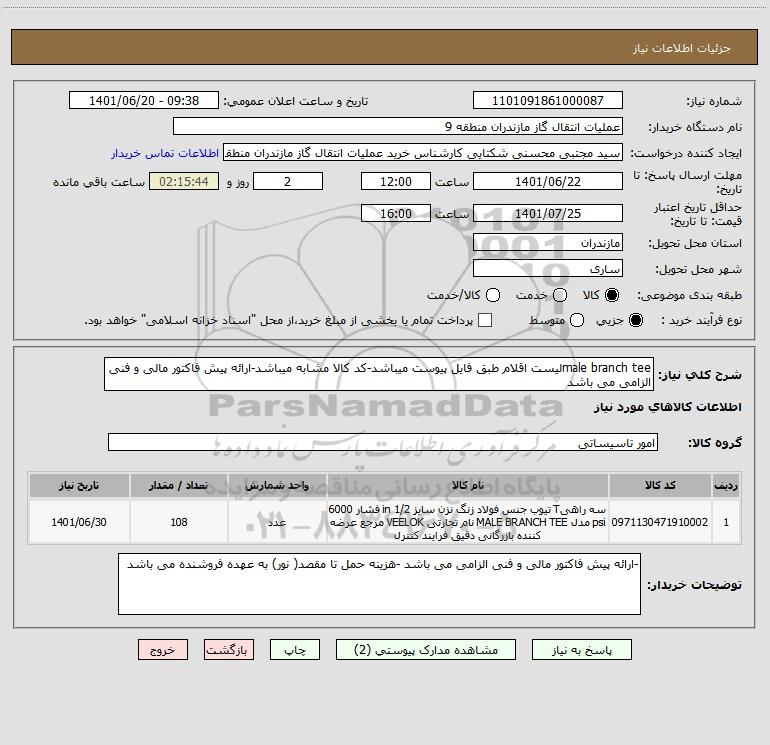
Task: Select the کالا radio button
Action: [x=612, y=295]
